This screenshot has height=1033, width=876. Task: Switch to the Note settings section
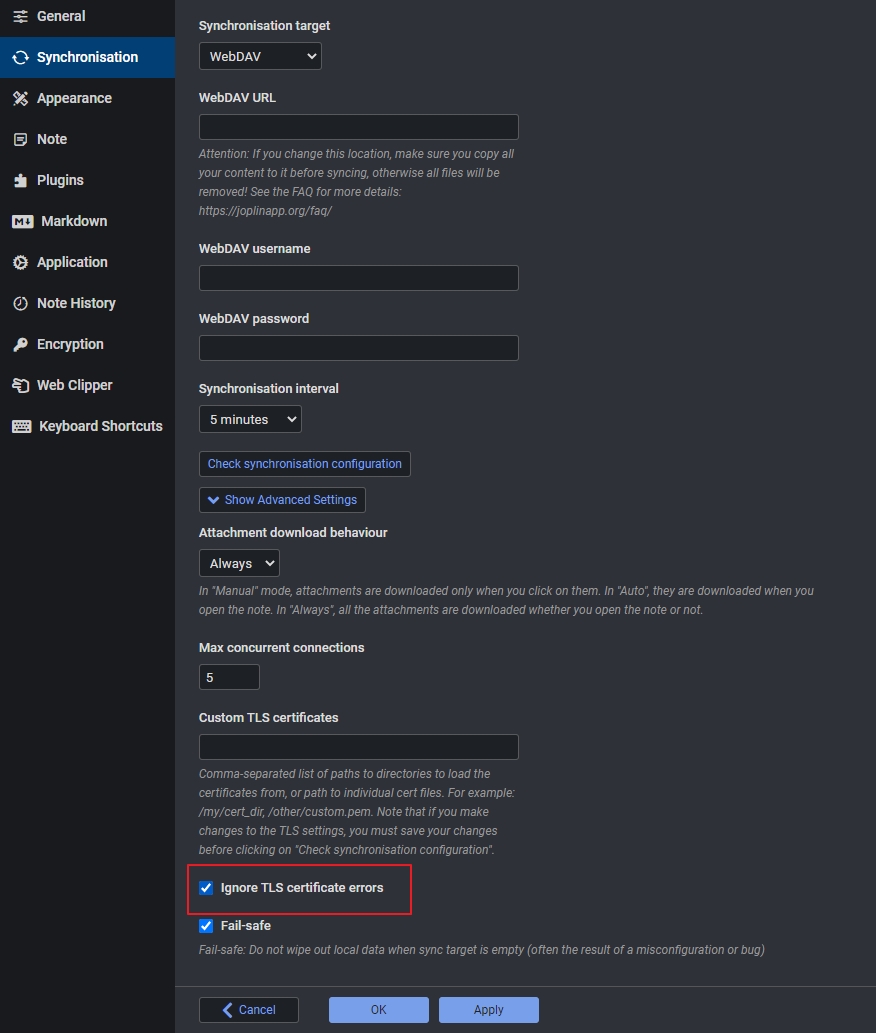coord(52,139)
